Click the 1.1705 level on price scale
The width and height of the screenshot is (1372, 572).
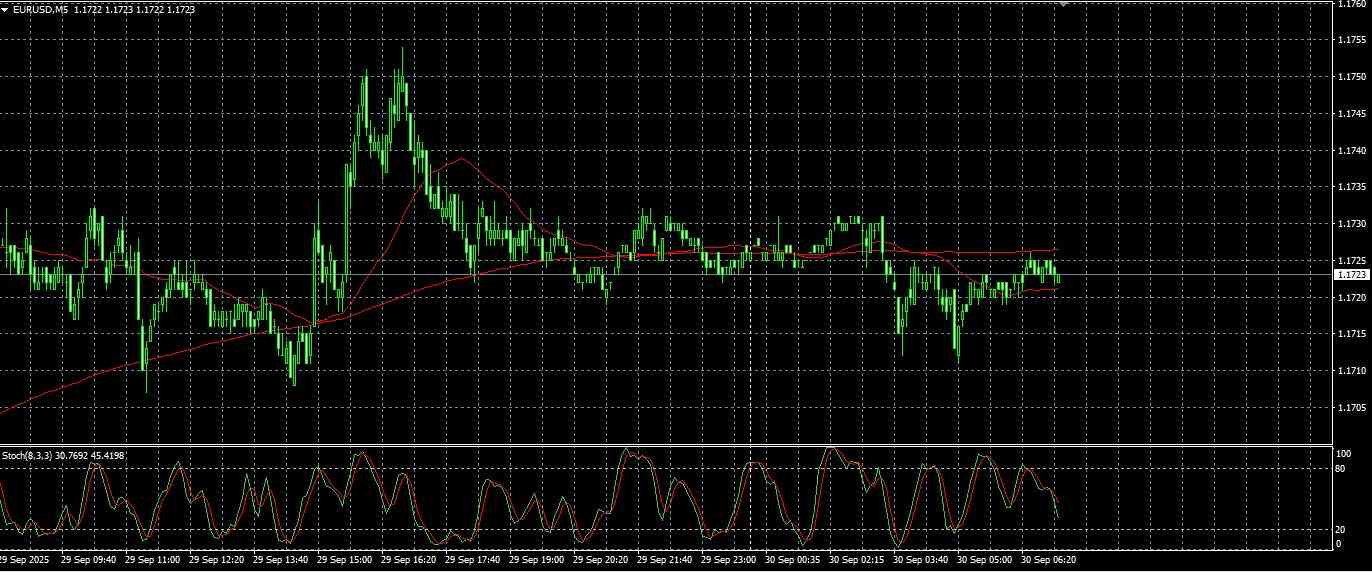pyautogui.click(x=1351, y=408)
